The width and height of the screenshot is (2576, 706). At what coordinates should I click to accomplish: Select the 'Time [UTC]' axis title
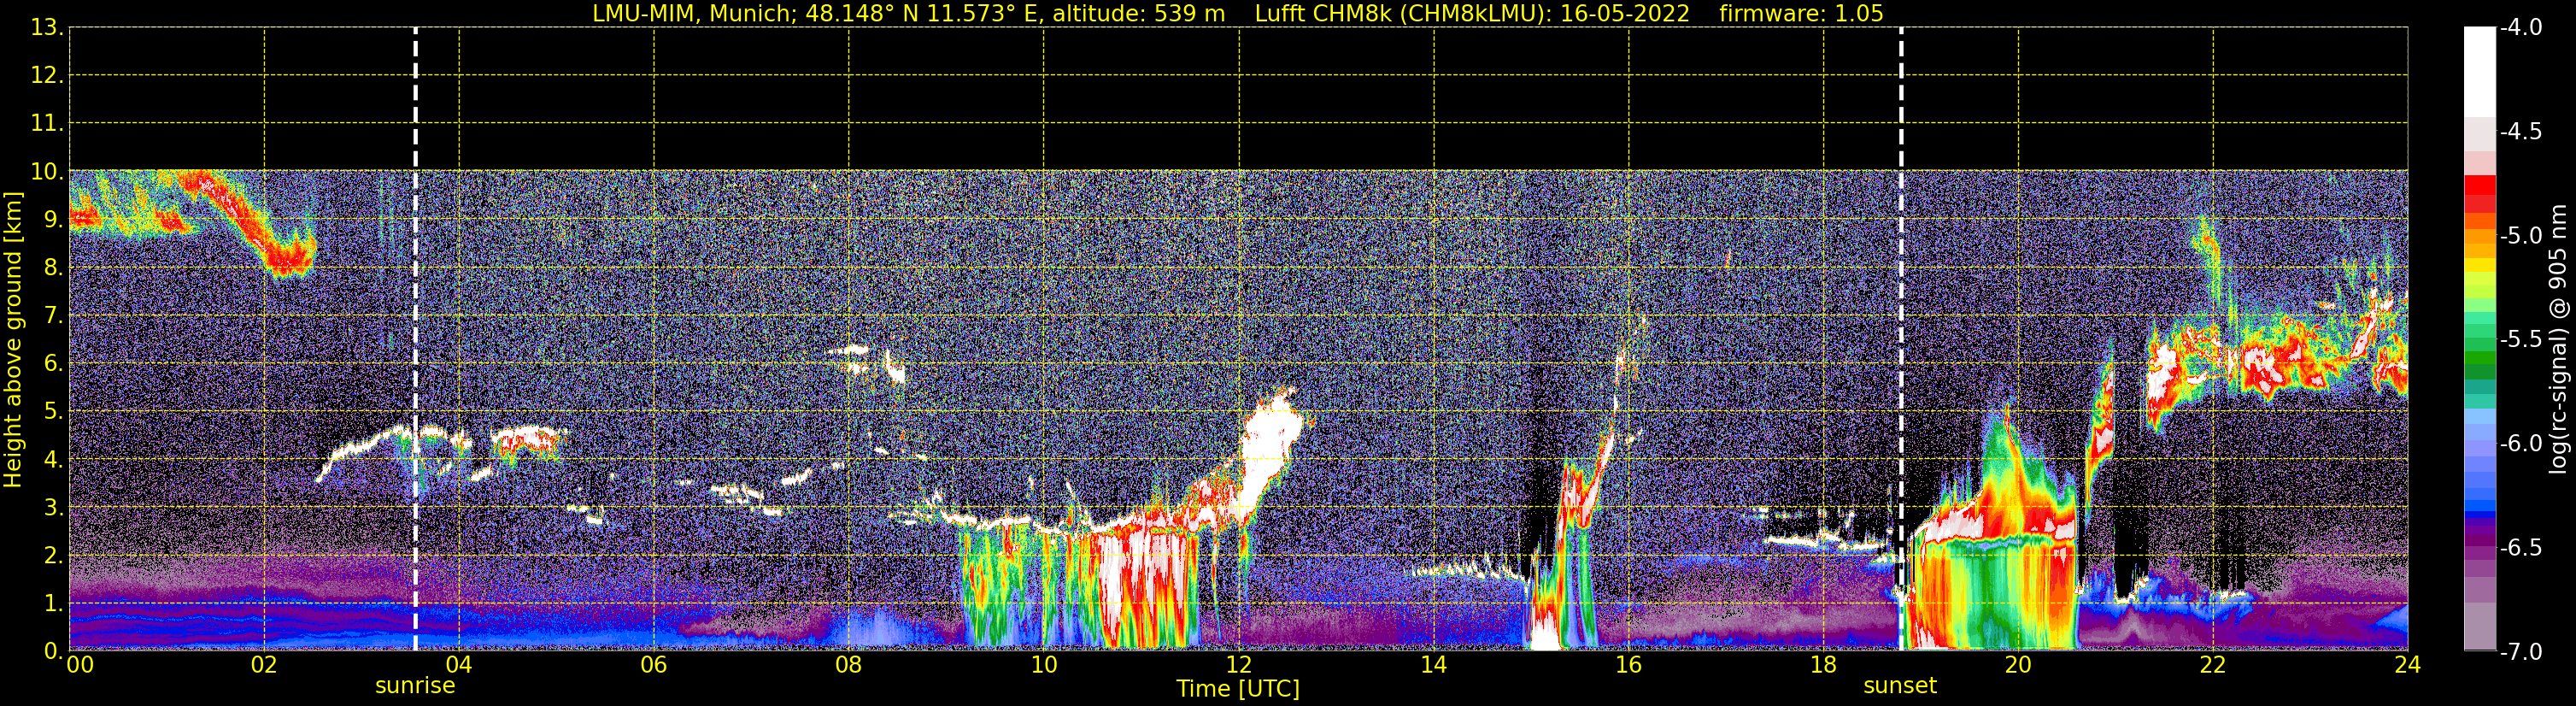(1238, 689)
